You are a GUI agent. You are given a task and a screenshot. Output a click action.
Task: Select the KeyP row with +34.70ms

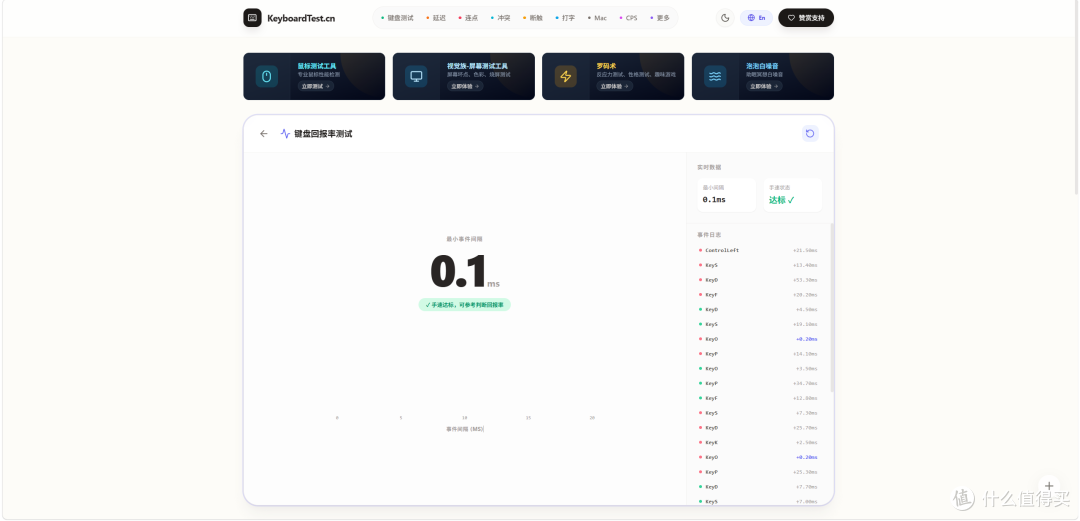click(x=758, y=383)
